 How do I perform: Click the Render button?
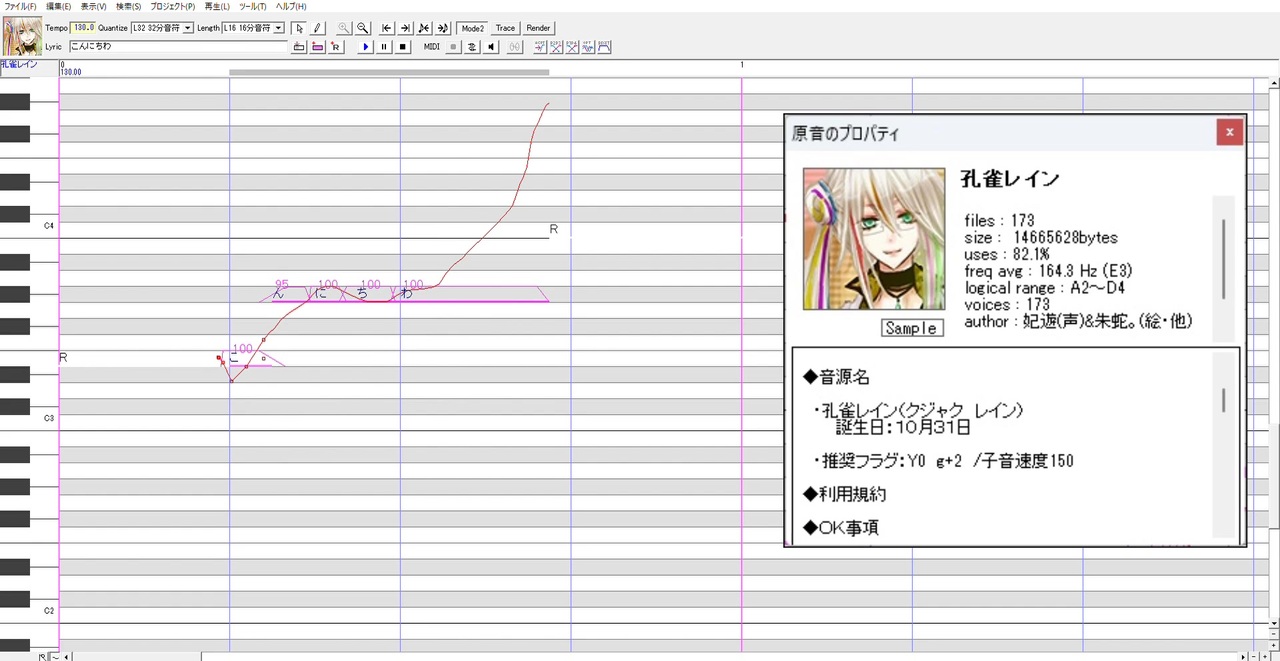pos(538,28)
